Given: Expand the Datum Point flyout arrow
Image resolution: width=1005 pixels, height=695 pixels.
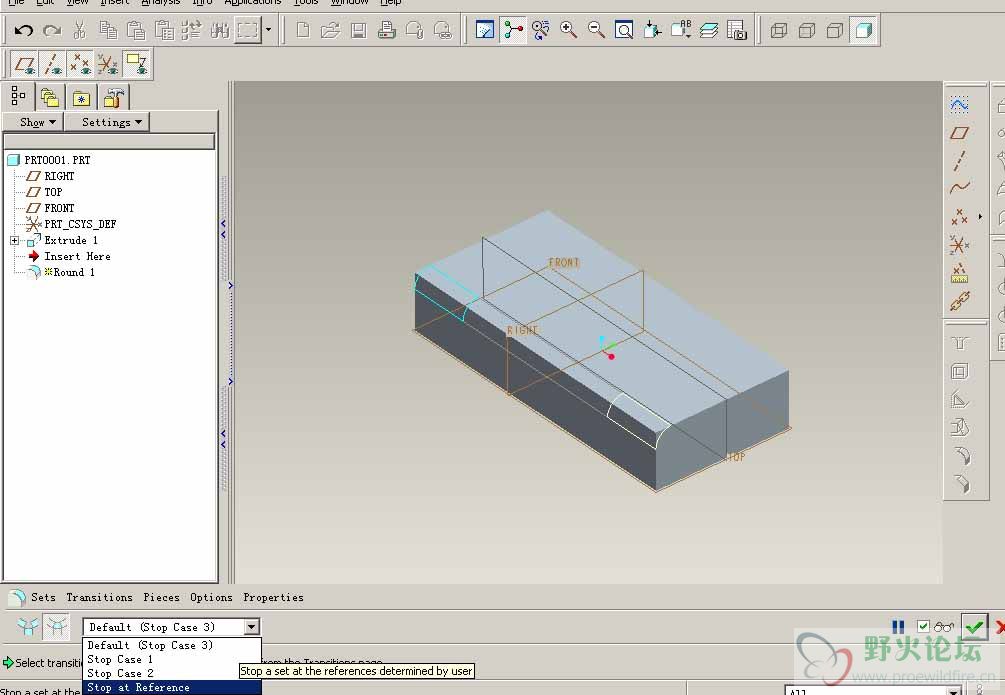Looking at the screenshot, I should (980, 217).
